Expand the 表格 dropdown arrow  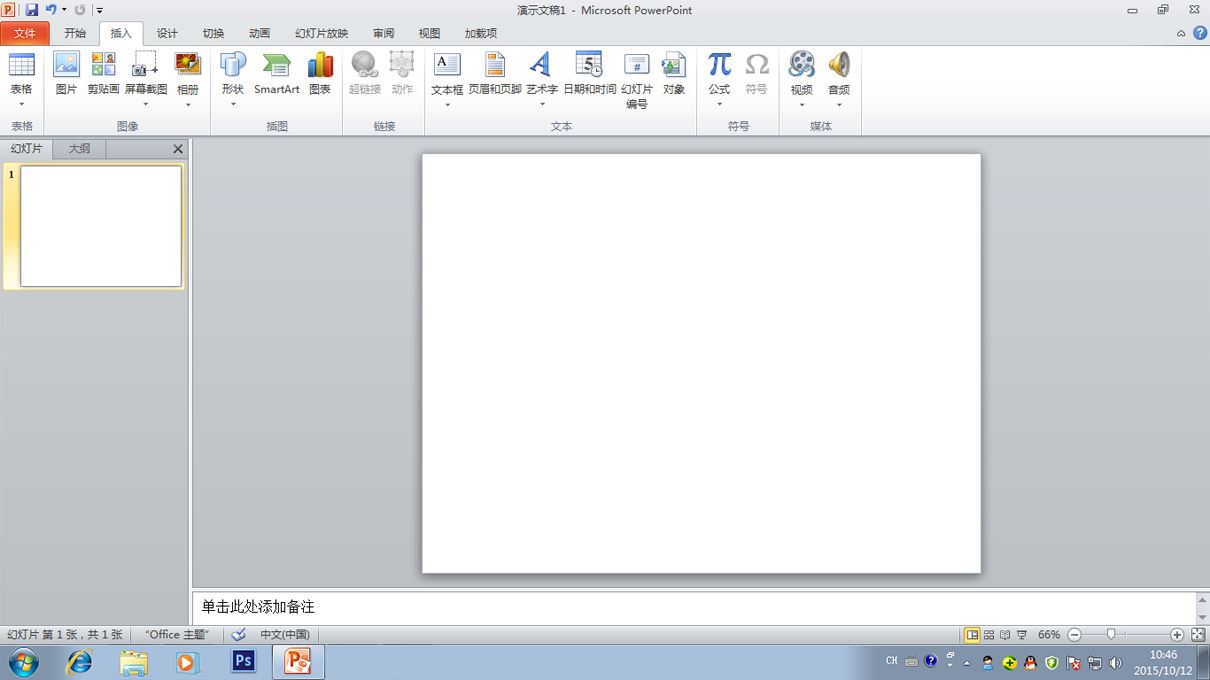coord(21,104)
